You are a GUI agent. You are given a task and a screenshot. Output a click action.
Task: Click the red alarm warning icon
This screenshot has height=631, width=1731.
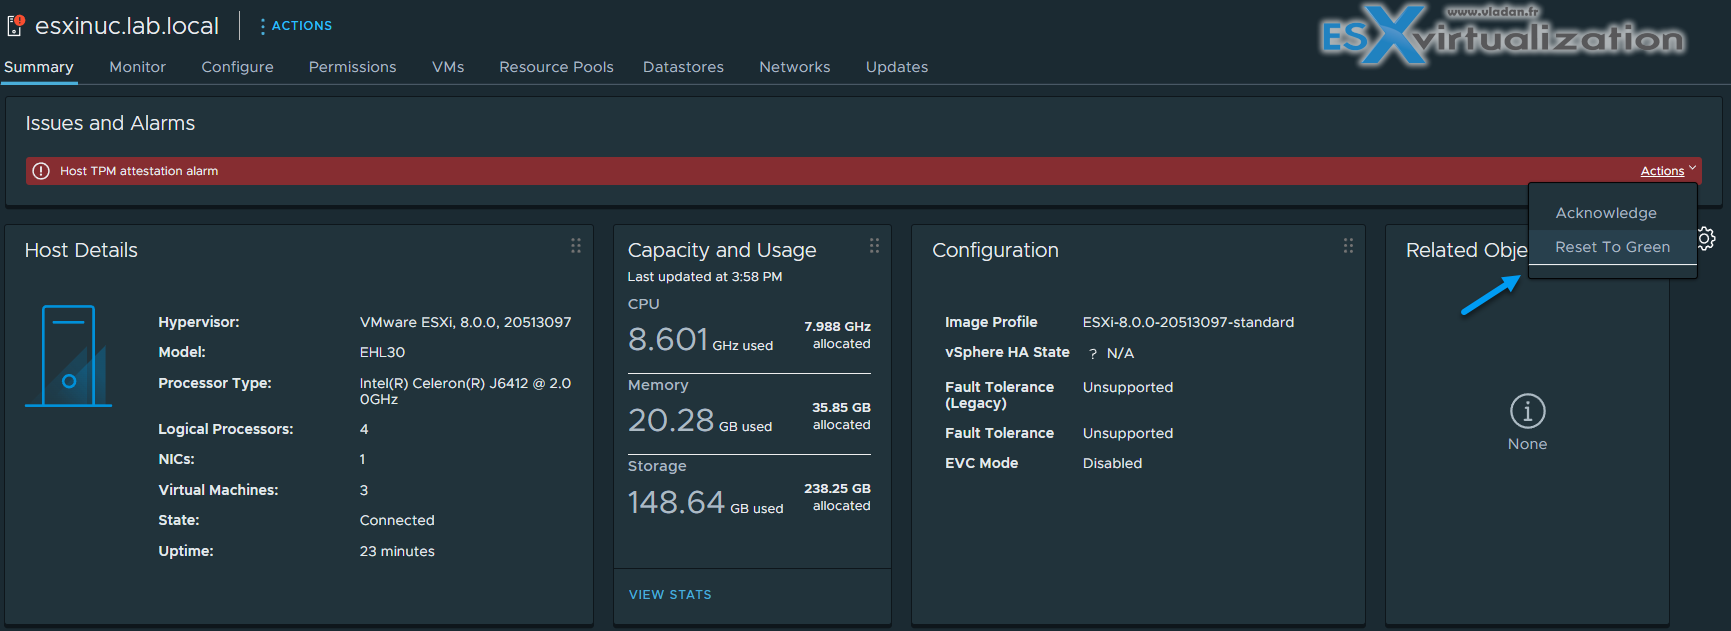coord(41,171)
